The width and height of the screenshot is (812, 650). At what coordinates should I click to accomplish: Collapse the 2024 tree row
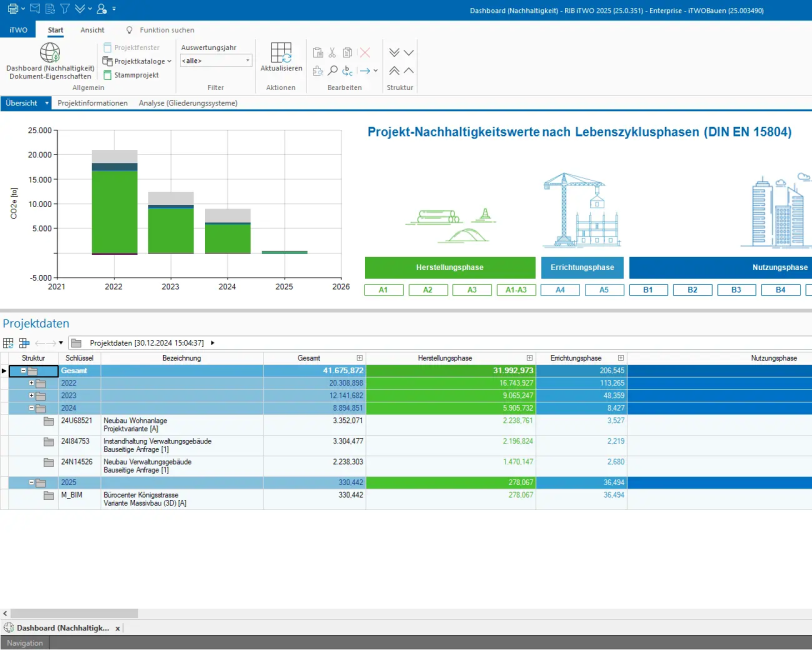click(x=32, y=408)
